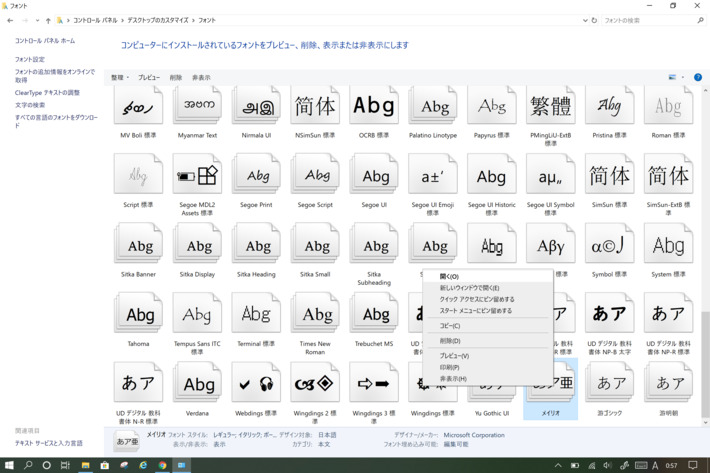
Task: Click the フォントの検索 search field
Action: pos(648,20)
